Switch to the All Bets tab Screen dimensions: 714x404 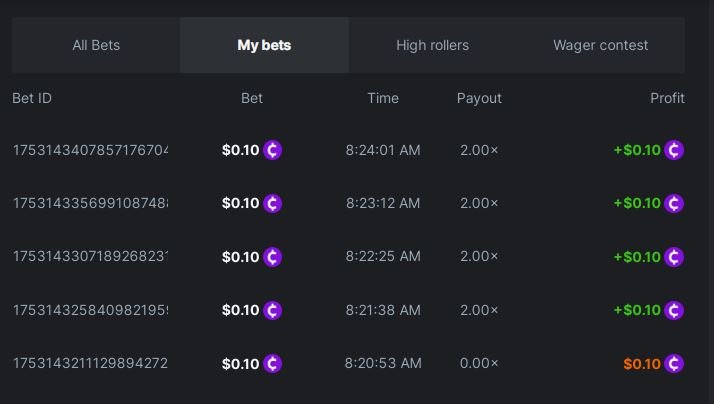(96, 45)
